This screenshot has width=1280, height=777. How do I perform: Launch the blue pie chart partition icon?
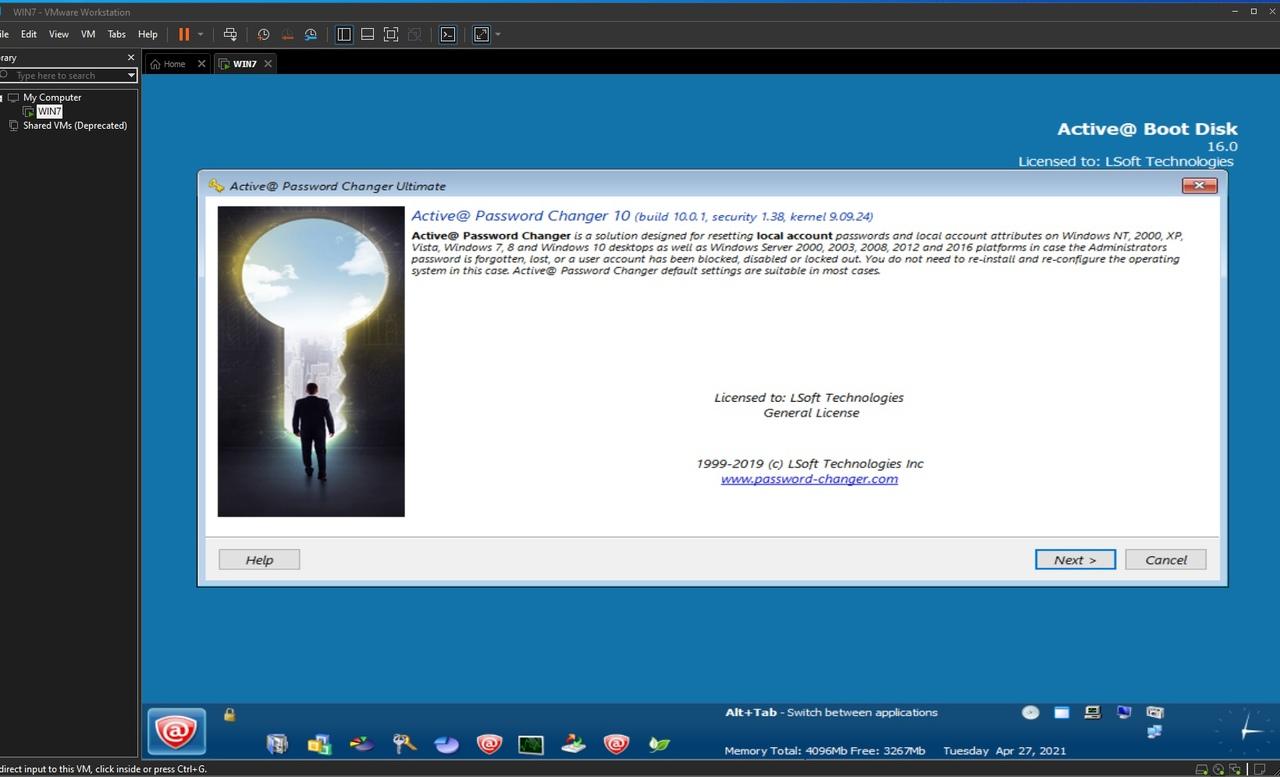coord(446,744)
